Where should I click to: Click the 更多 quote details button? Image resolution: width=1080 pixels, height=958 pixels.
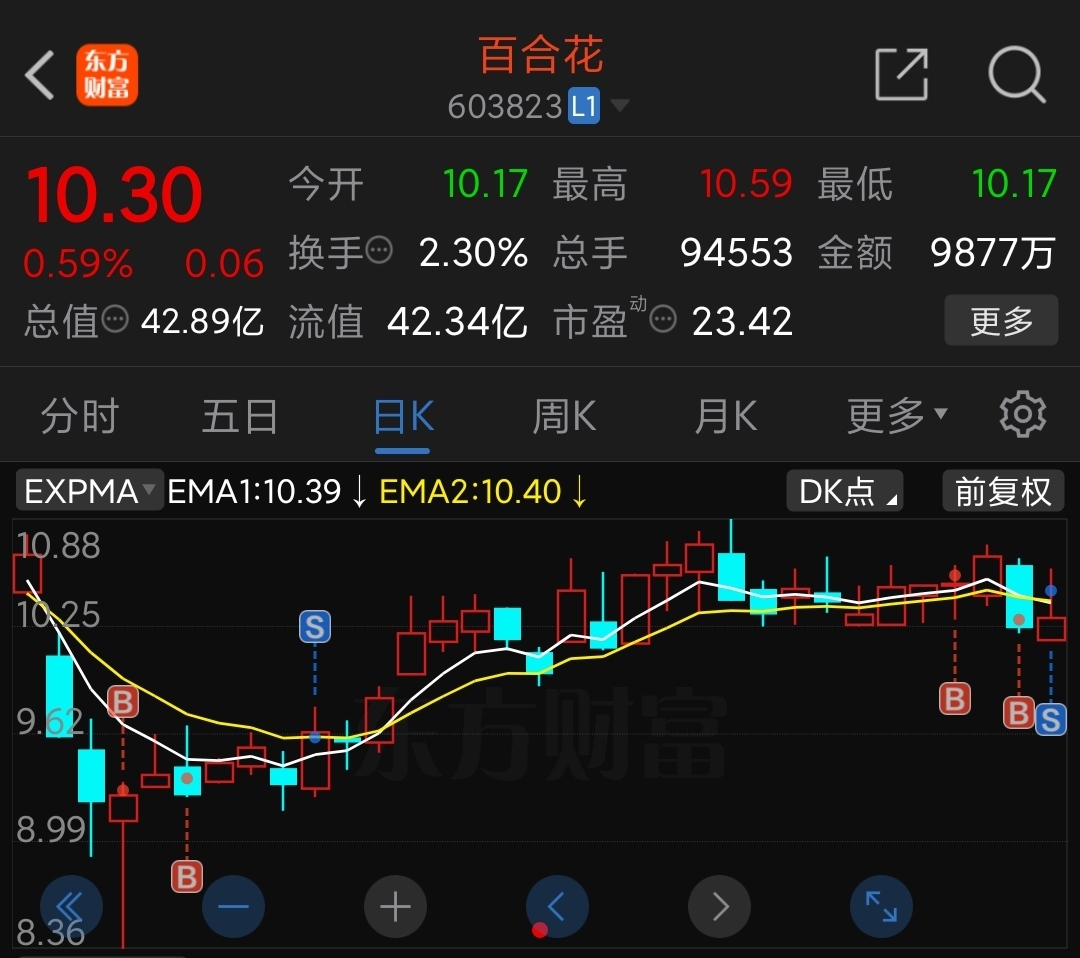[1001, 320]
